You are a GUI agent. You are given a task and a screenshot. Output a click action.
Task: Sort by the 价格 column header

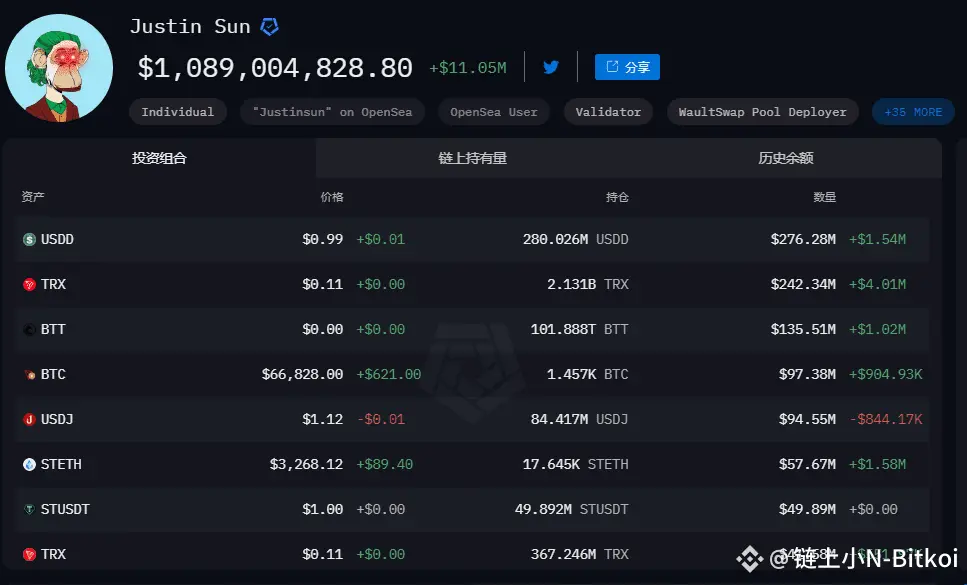point(332,197)
